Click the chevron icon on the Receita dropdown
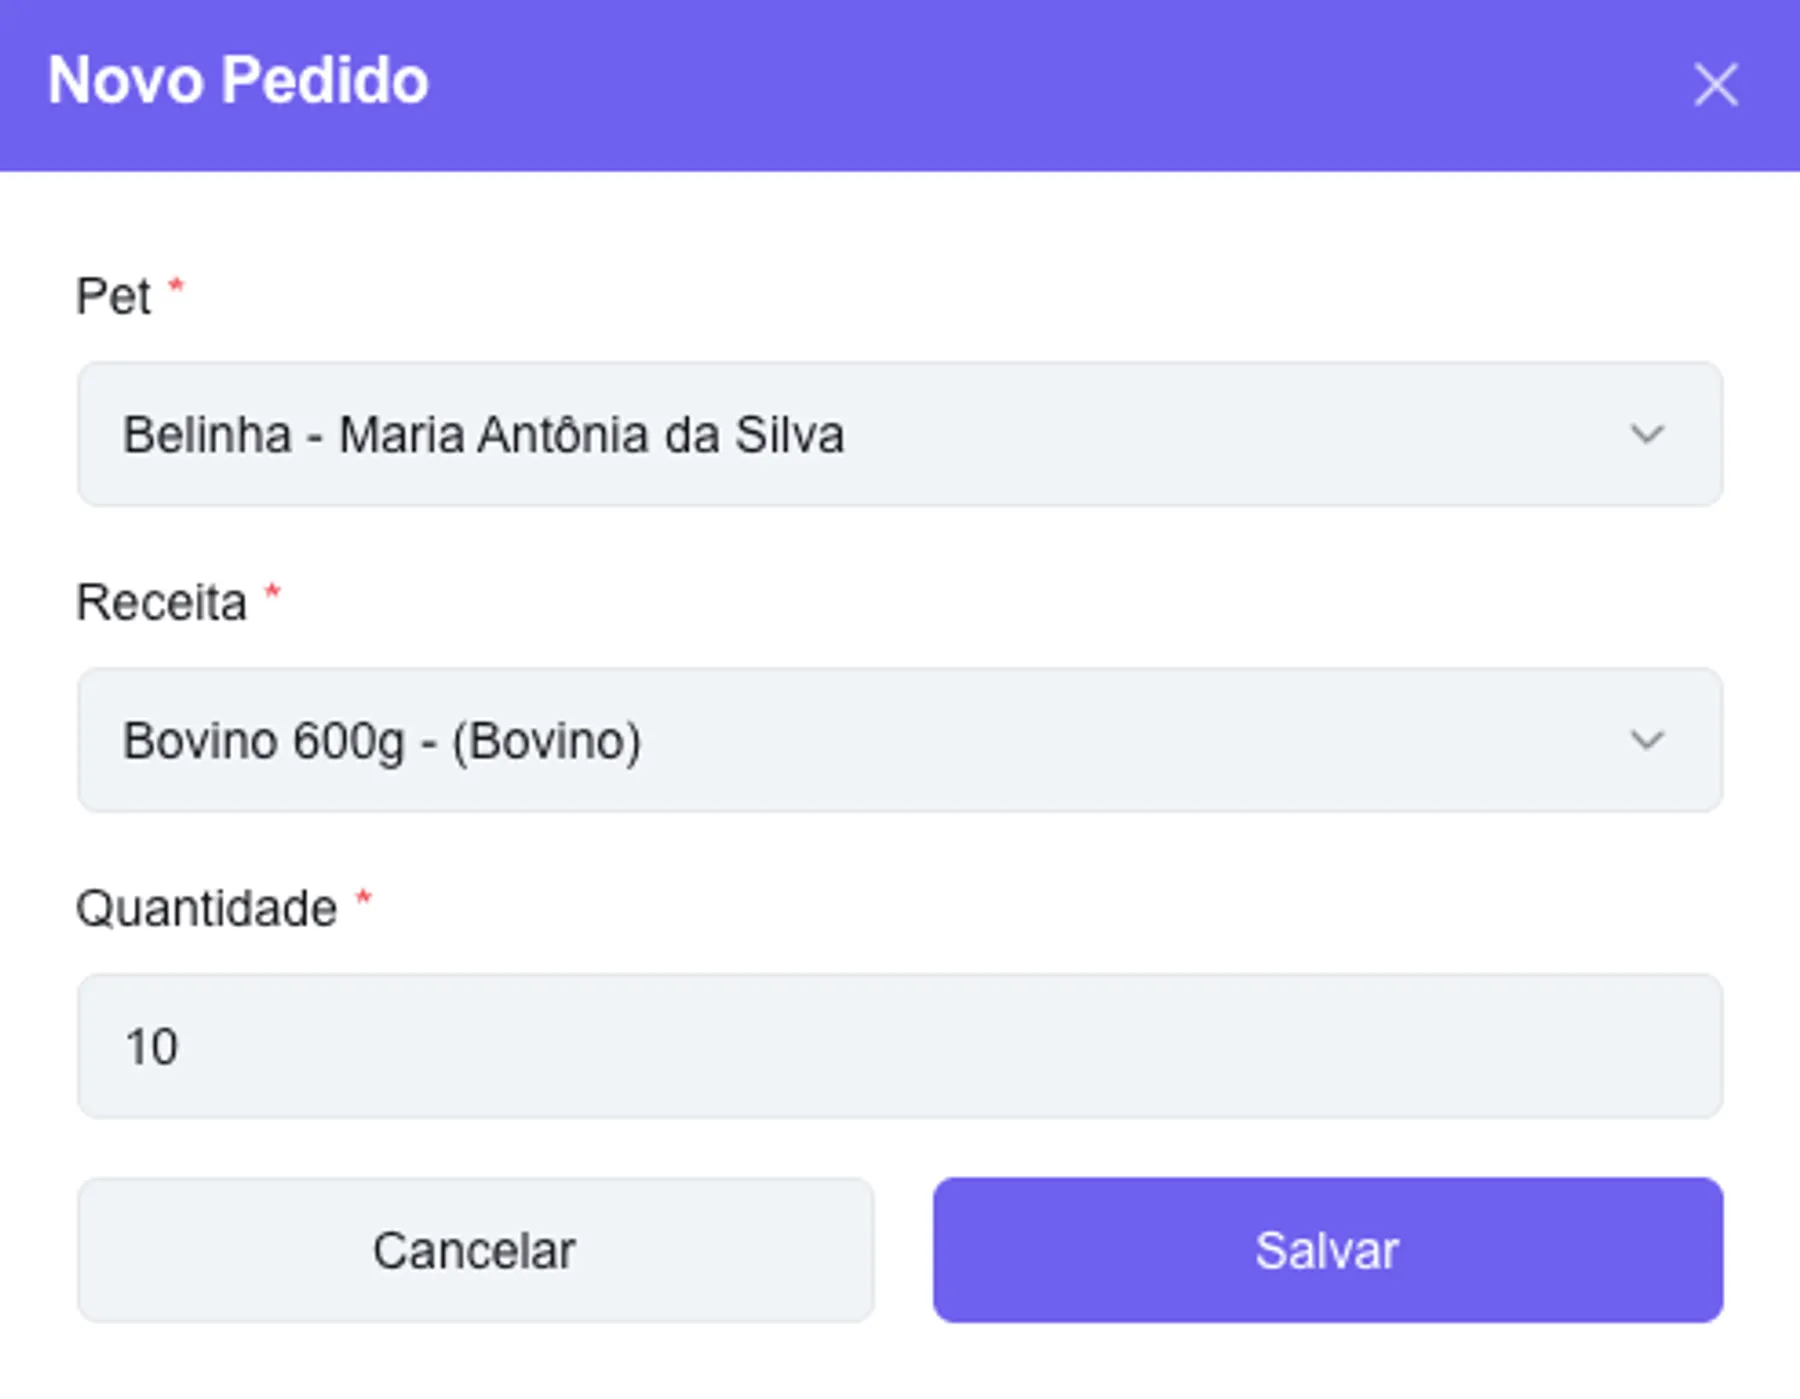Image resolution: width=1800 pixels, height=1399 pixels. tap(1646, 741)
